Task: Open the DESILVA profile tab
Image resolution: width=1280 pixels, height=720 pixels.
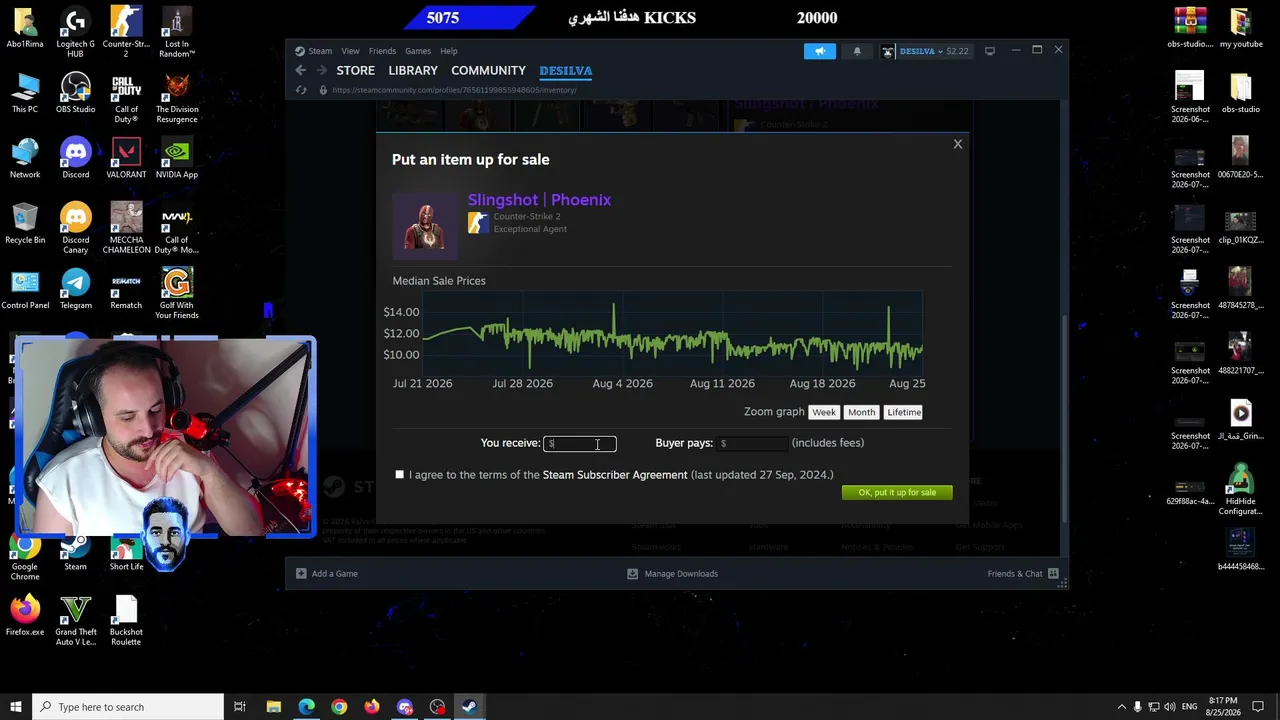Action: [566, 71]
